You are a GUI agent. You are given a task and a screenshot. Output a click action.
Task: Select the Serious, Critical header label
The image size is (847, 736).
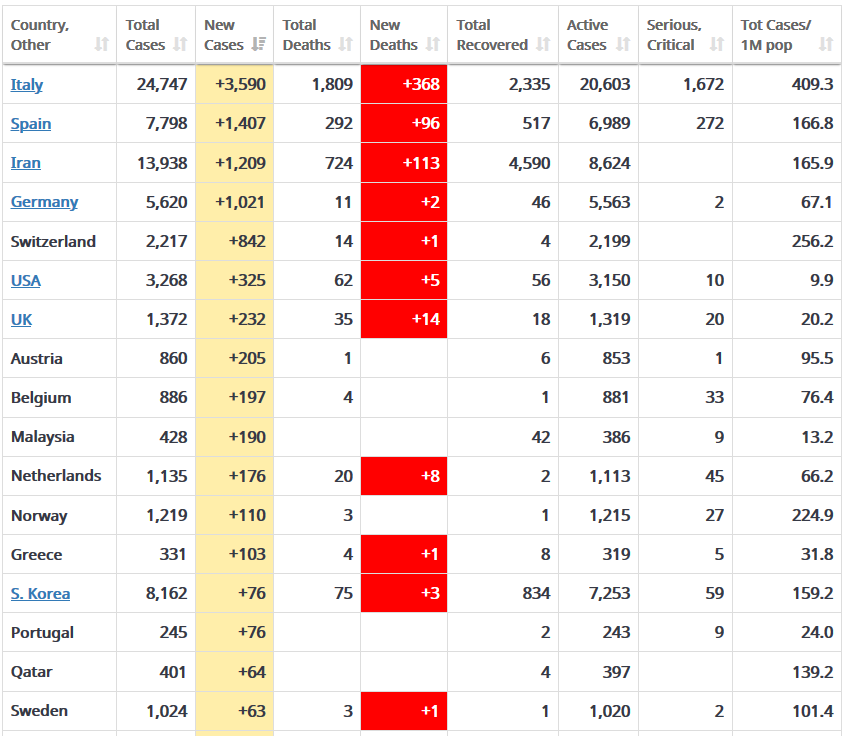point(674,35)
